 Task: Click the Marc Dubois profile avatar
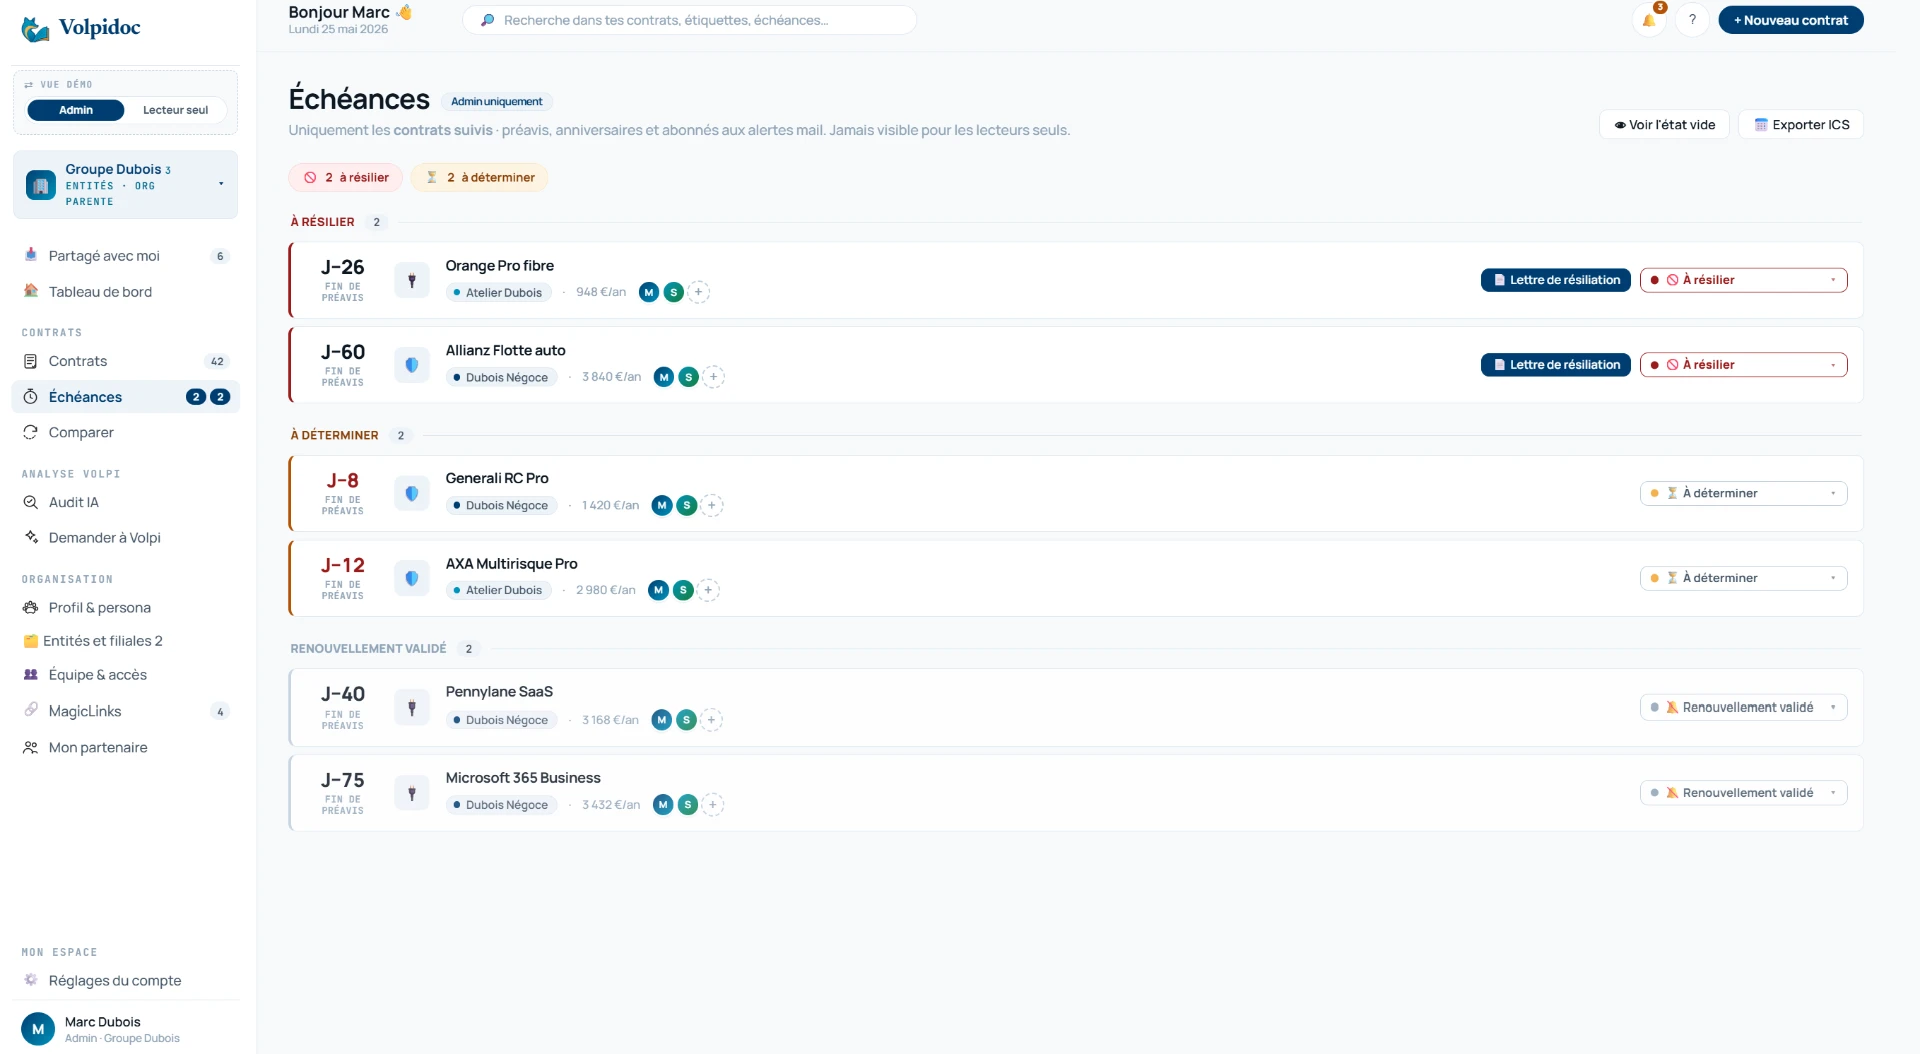38,1029
